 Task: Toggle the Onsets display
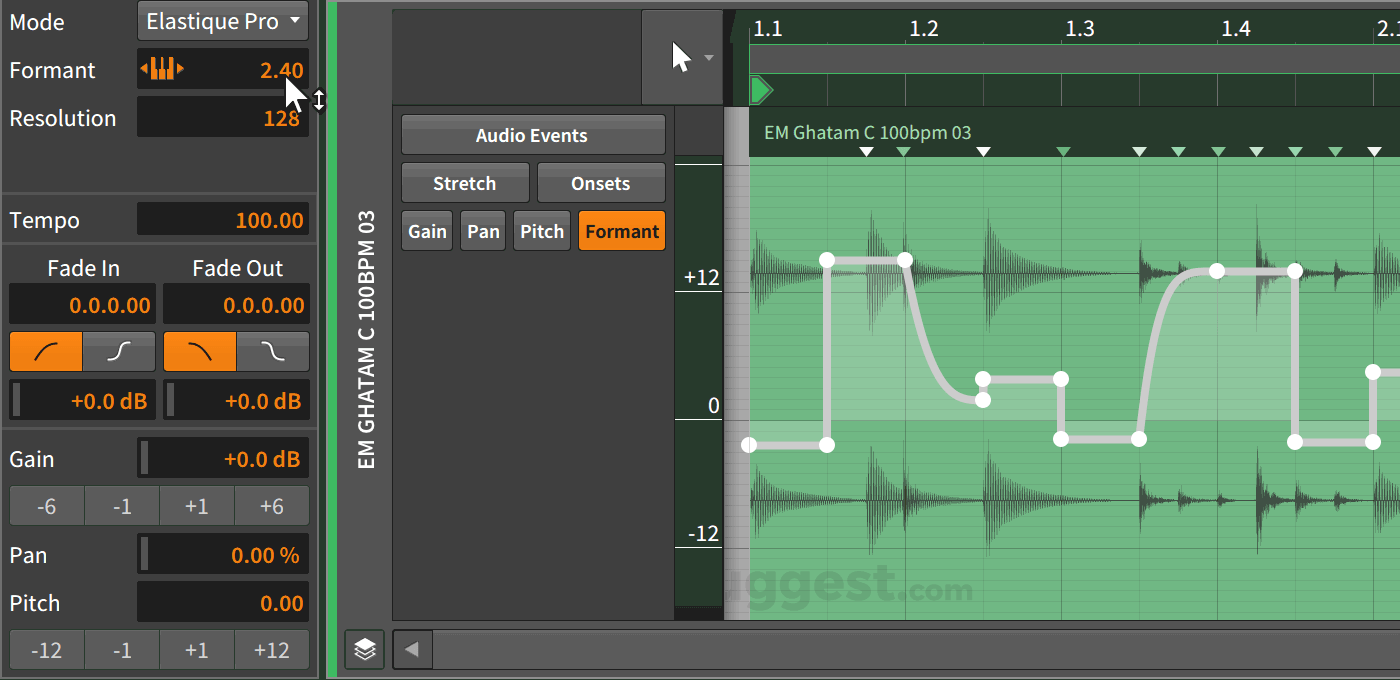click(601, 182)
